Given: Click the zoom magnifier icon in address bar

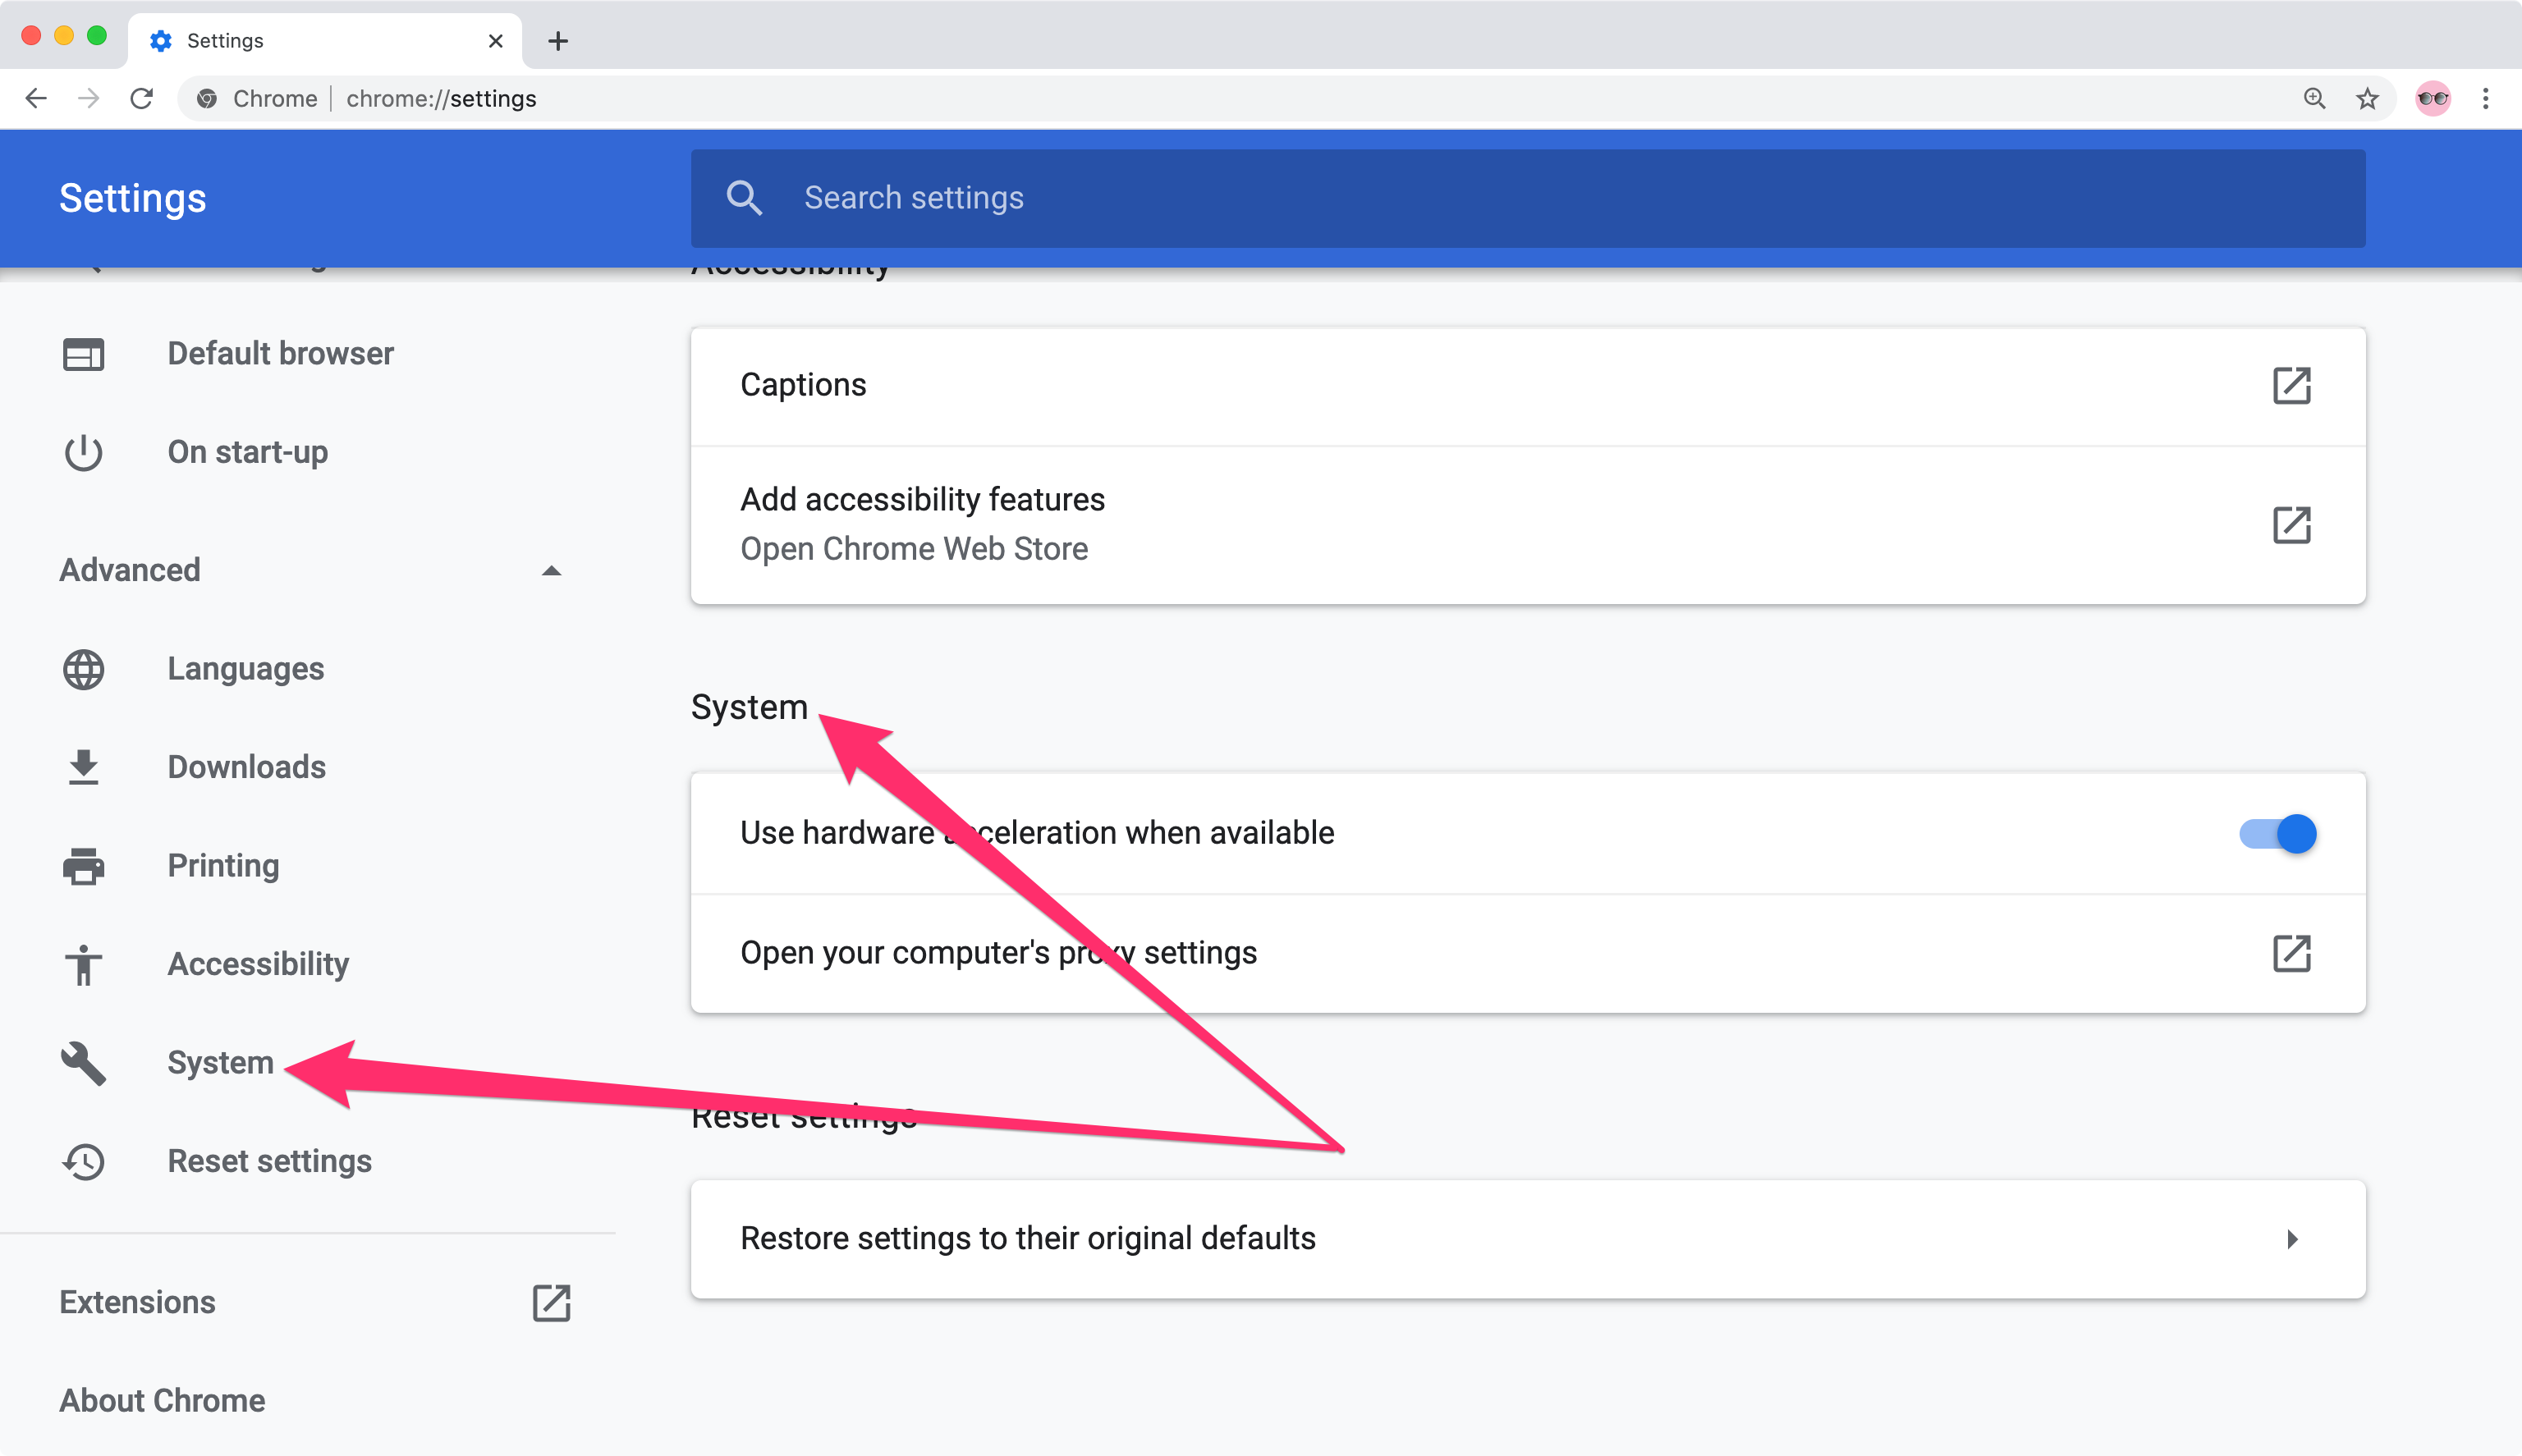Looking at the screenshot, I should coord(2314,98).
